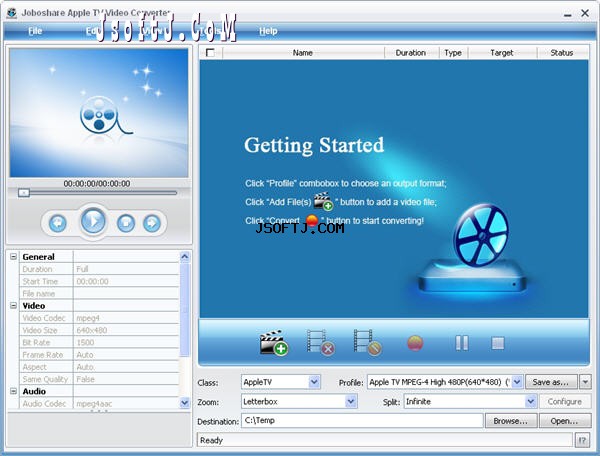Select the Start Time value 00:00:00
This screenshot has width=600, height=456.
(126, 281)
